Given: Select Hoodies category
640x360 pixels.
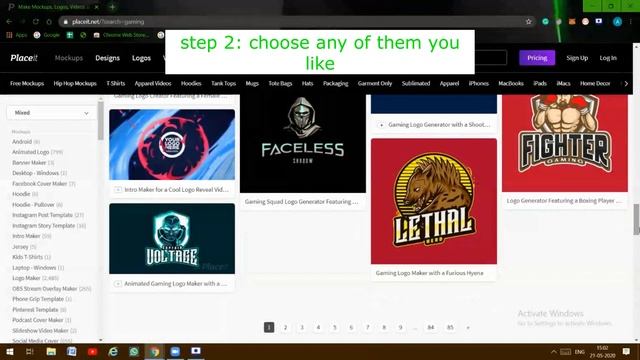Looking at the screenshot, I should coord(191,83).
